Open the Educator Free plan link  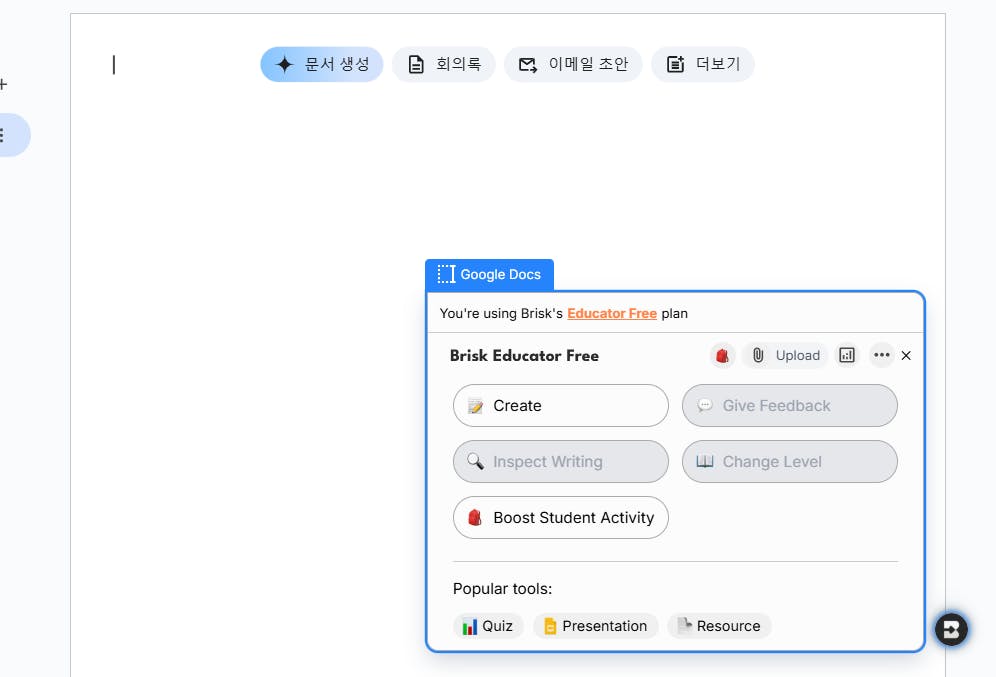612,313
